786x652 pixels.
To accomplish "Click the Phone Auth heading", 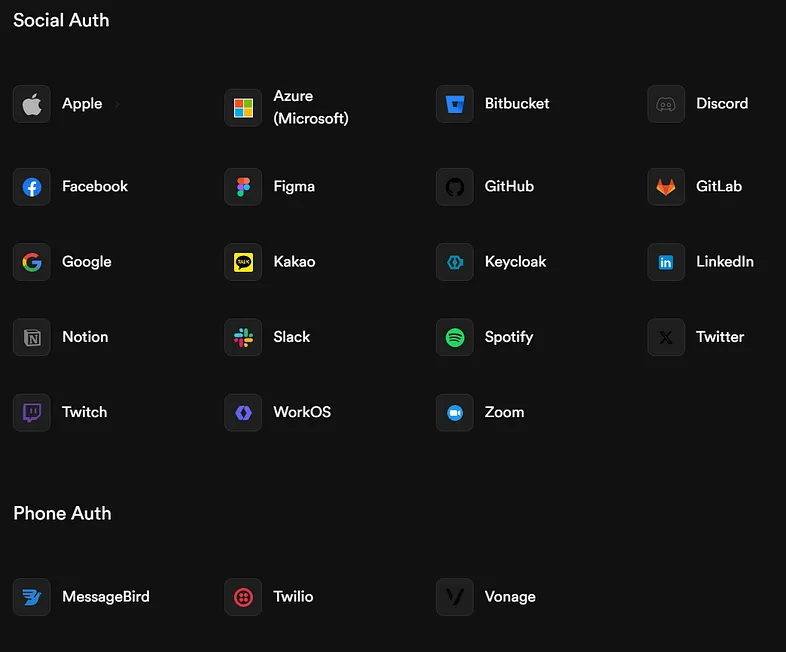I will (62, 514).
